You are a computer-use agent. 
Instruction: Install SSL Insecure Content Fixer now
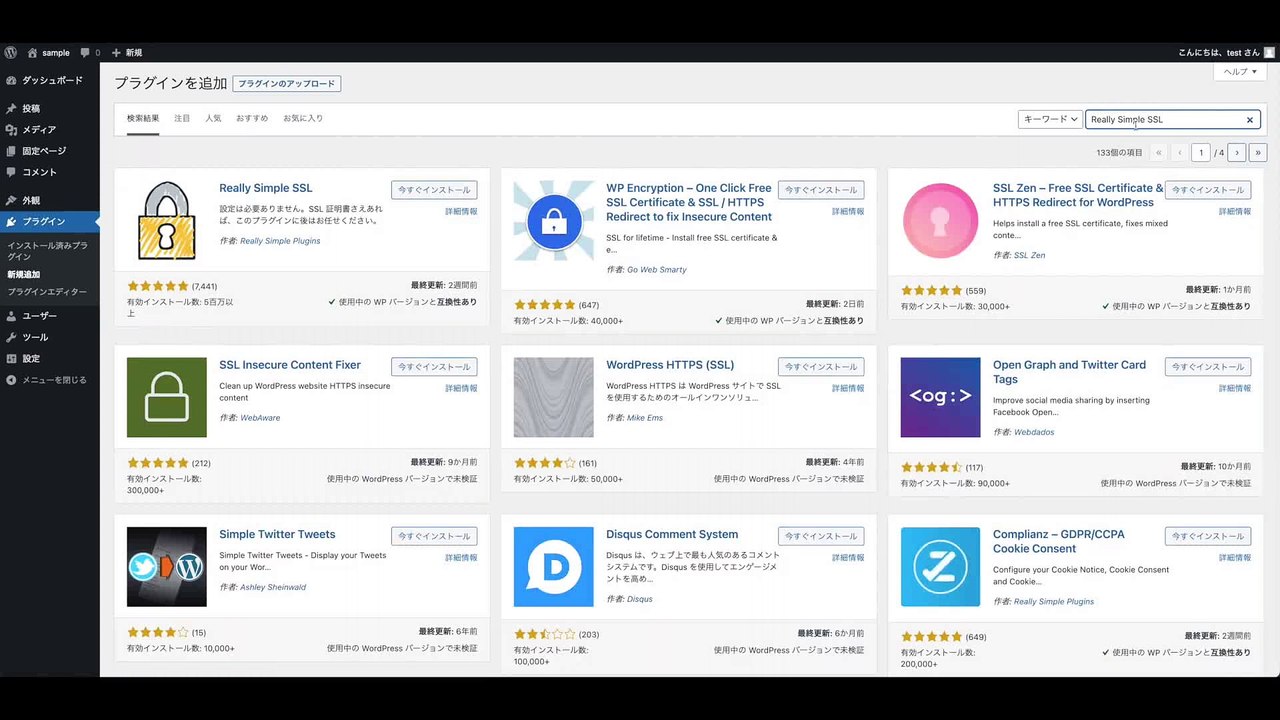click(434, 367)
